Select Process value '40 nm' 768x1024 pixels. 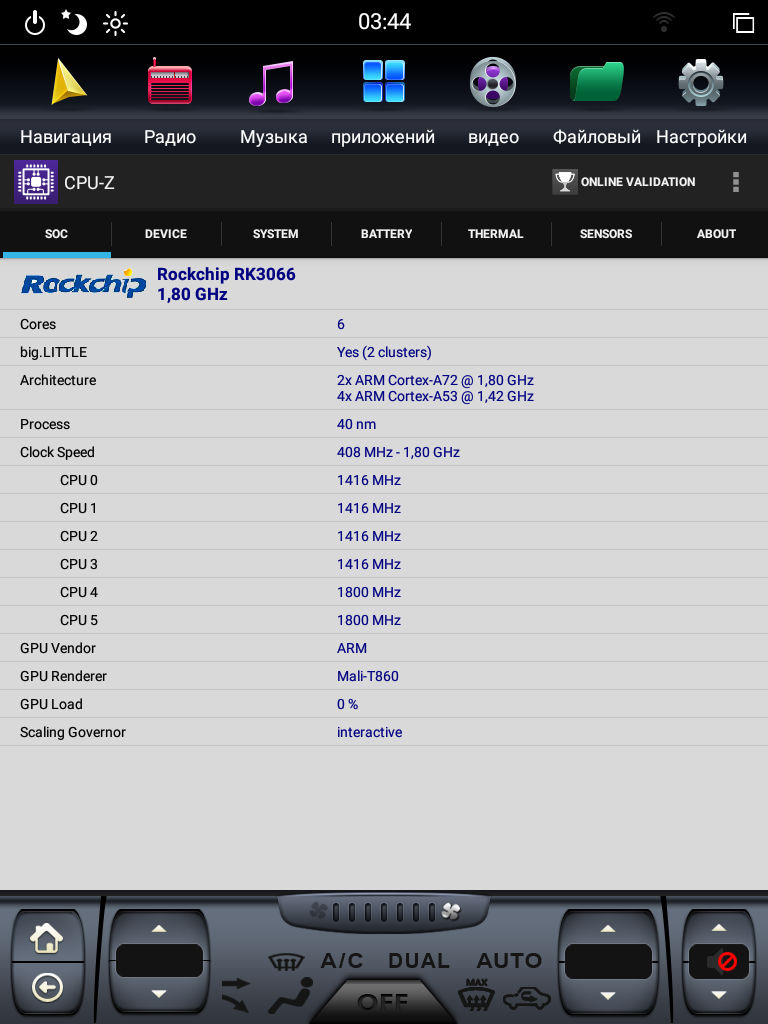tap(357, 424)
